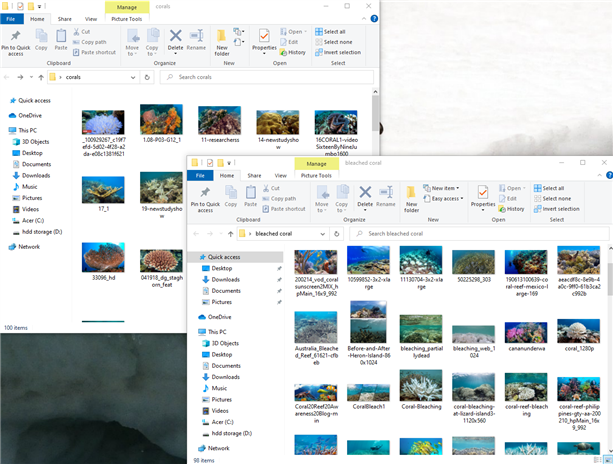Open Easy access dropdown in bleached coral window
Viewport: 613px width, 464px height.
(x=444, y=199)
